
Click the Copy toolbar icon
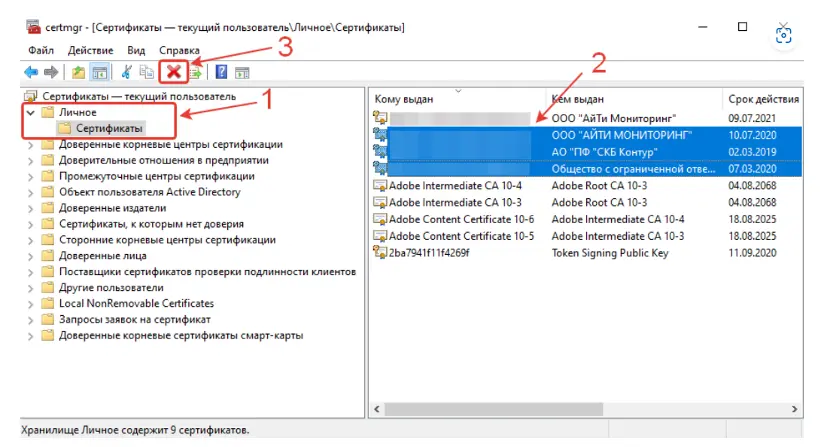(x=146, y=72)
